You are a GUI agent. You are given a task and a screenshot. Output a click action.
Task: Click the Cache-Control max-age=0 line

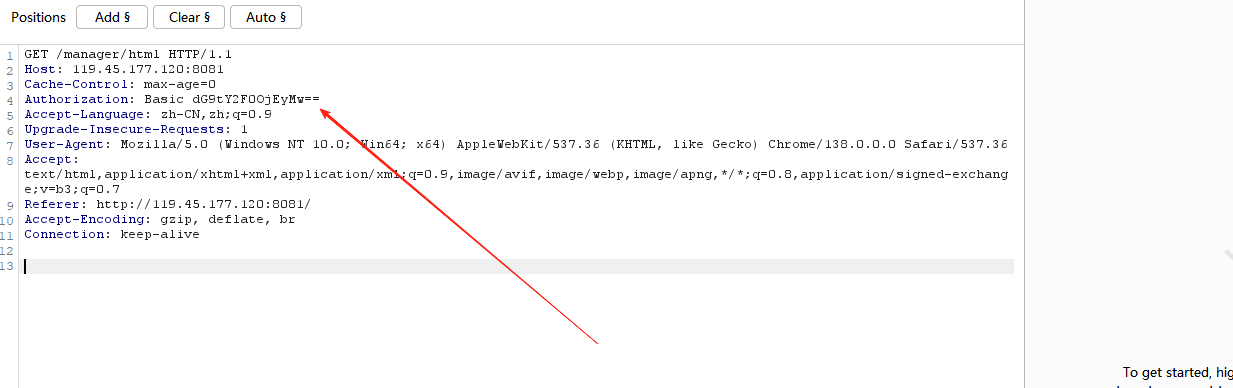point(120,84)
